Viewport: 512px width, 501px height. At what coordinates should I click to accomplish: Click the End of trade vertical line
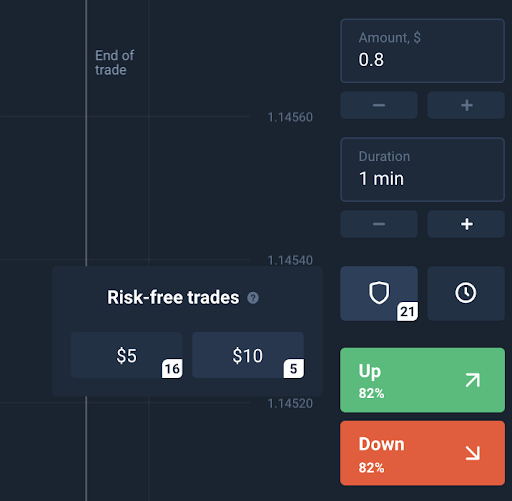point(86,133)
